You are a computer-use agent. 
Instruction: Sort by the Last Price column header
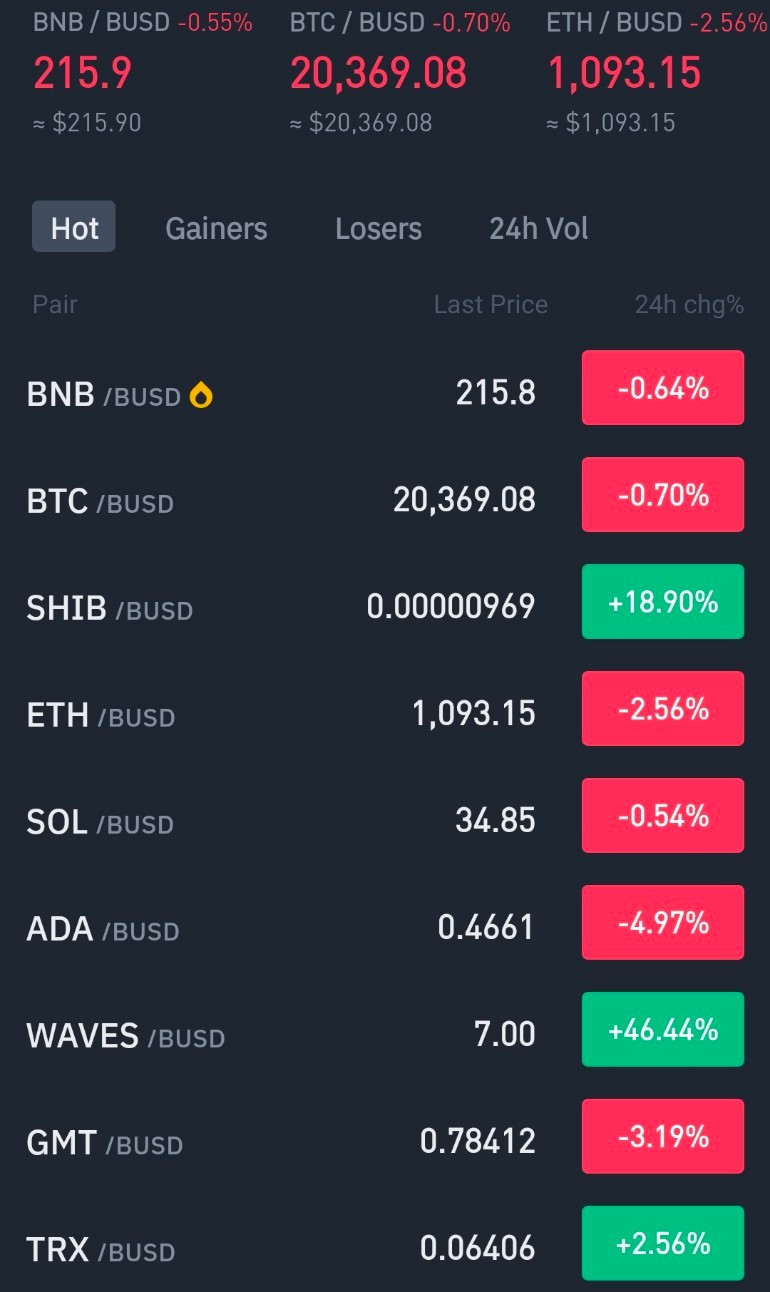click(x=491, y=305)
